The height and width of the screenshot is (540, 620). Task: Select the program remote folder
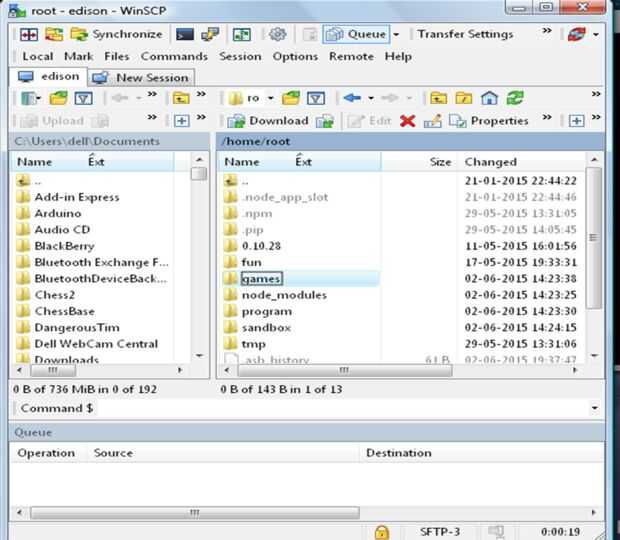pos(267,312)
